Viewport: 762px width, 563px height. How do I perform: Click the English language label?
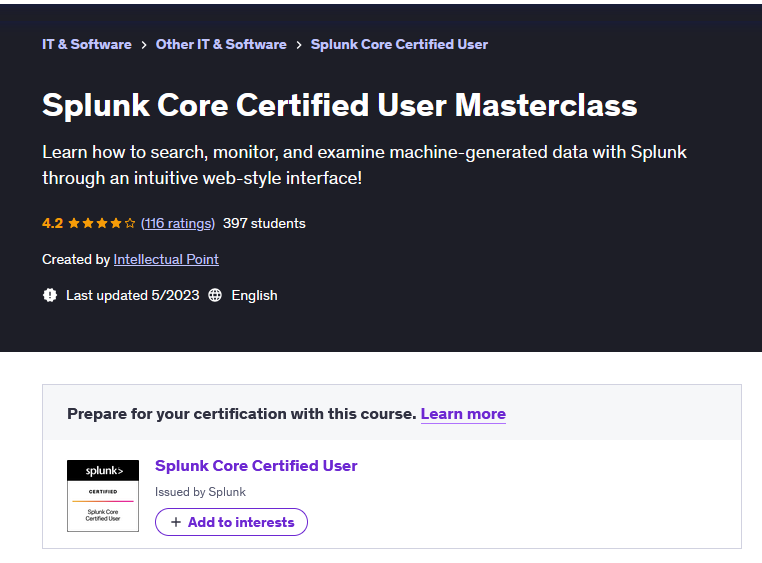coord(254,296)
